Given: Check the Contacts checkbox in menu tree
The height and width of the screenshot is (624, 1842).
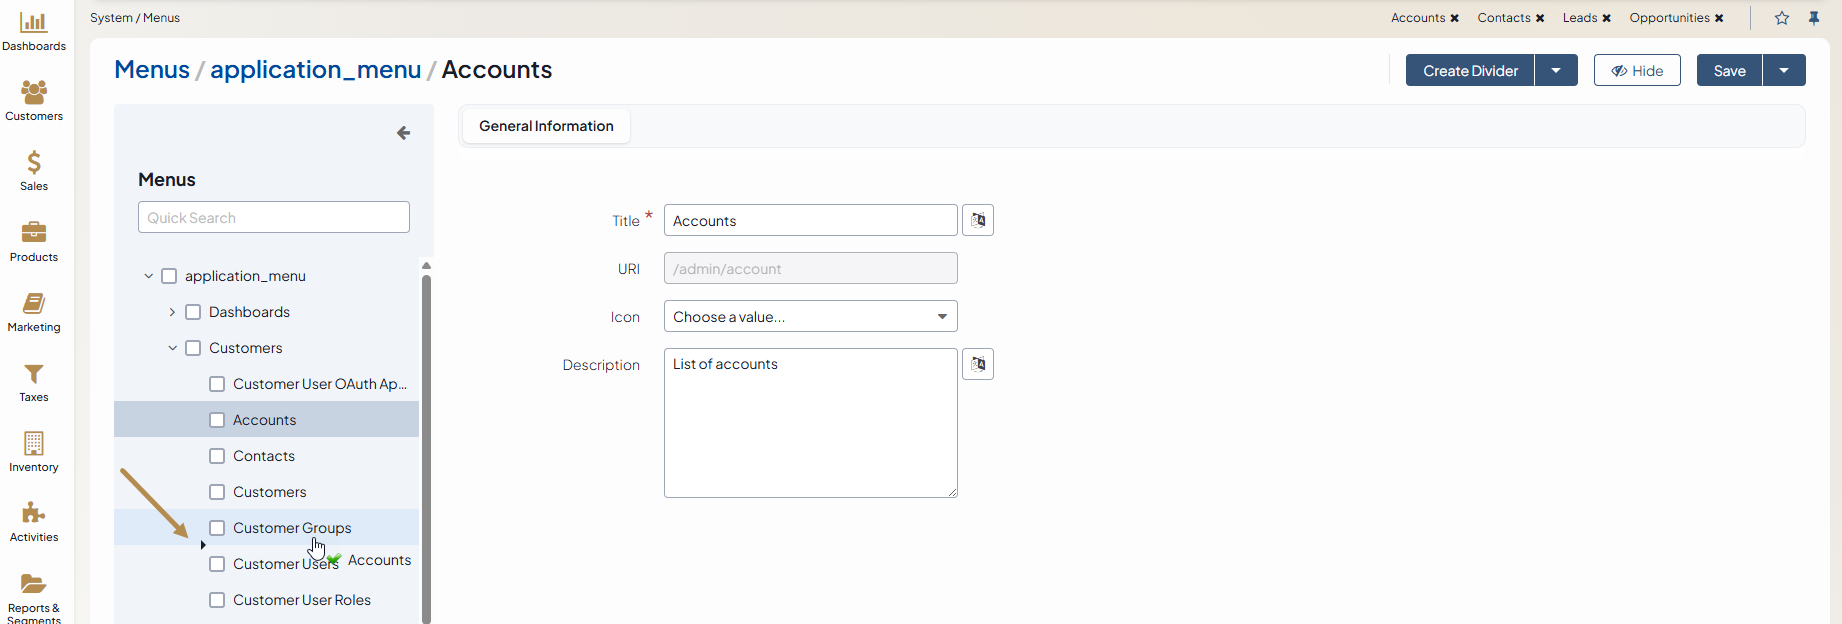Looking at the screenshot, I should click(217, 456).
